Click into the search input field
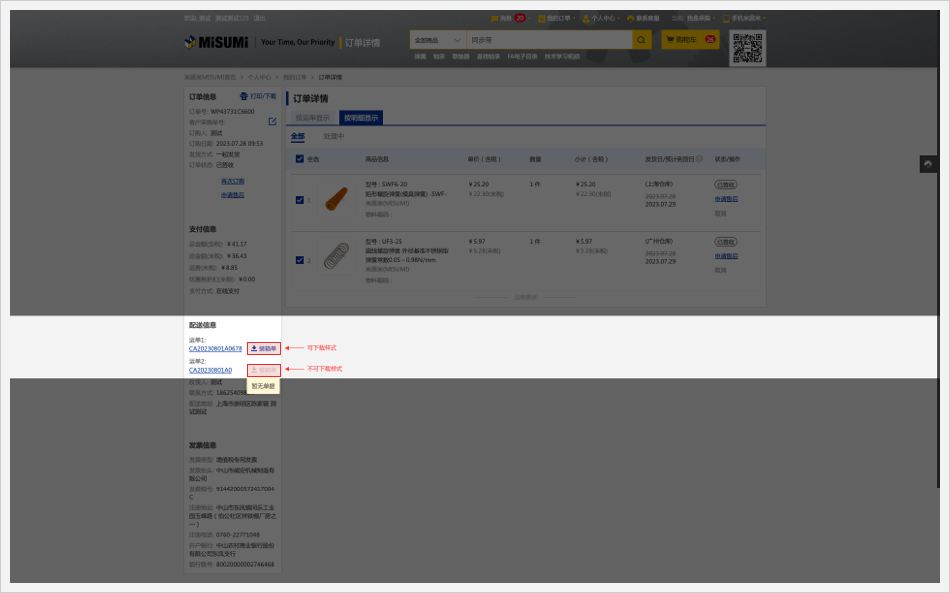Image resolution: width=950 pixels, height=593 pixels. pyautogui.click(x=548, y=40)
